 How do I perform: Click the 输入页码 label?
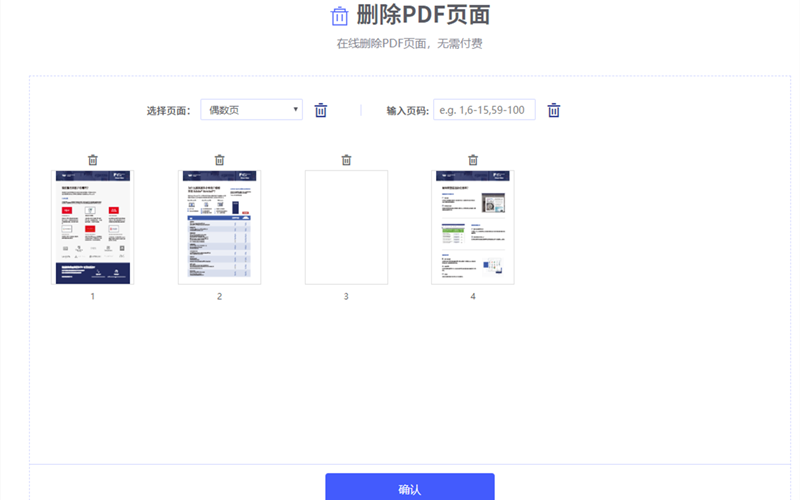[408, 111]
